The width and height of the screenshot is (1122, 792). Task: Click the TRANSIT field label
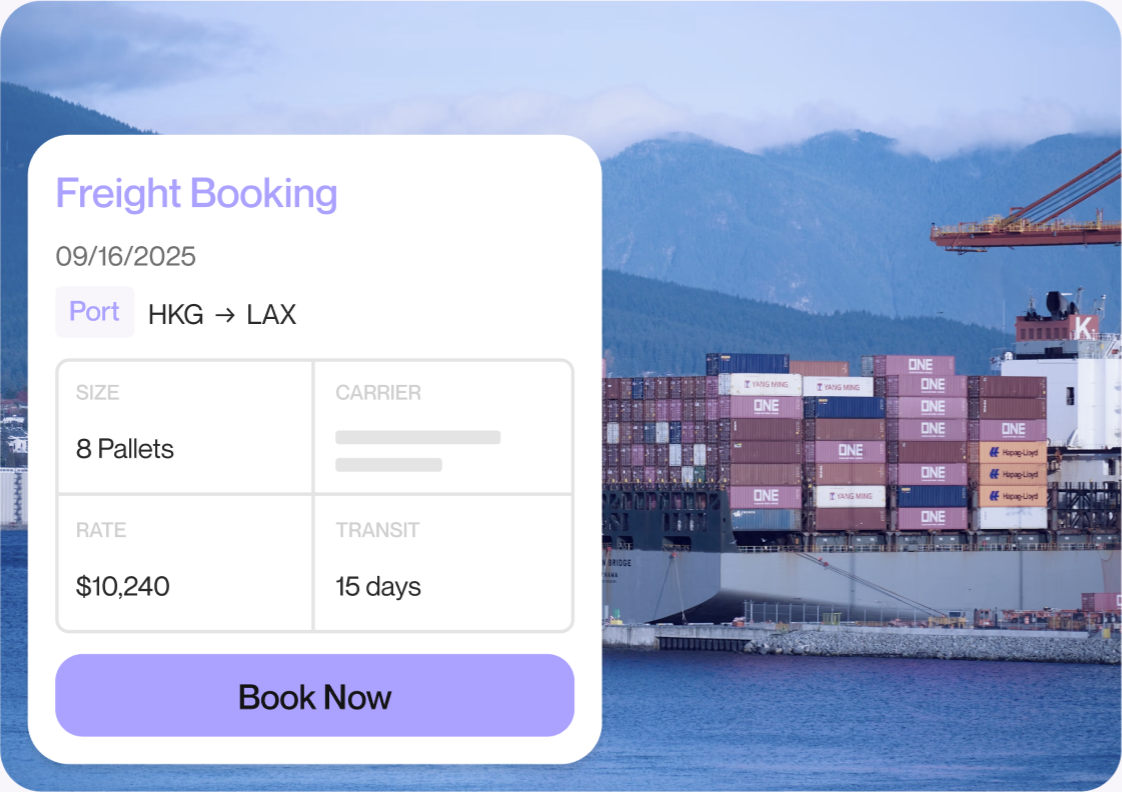[x=378, y=530]
